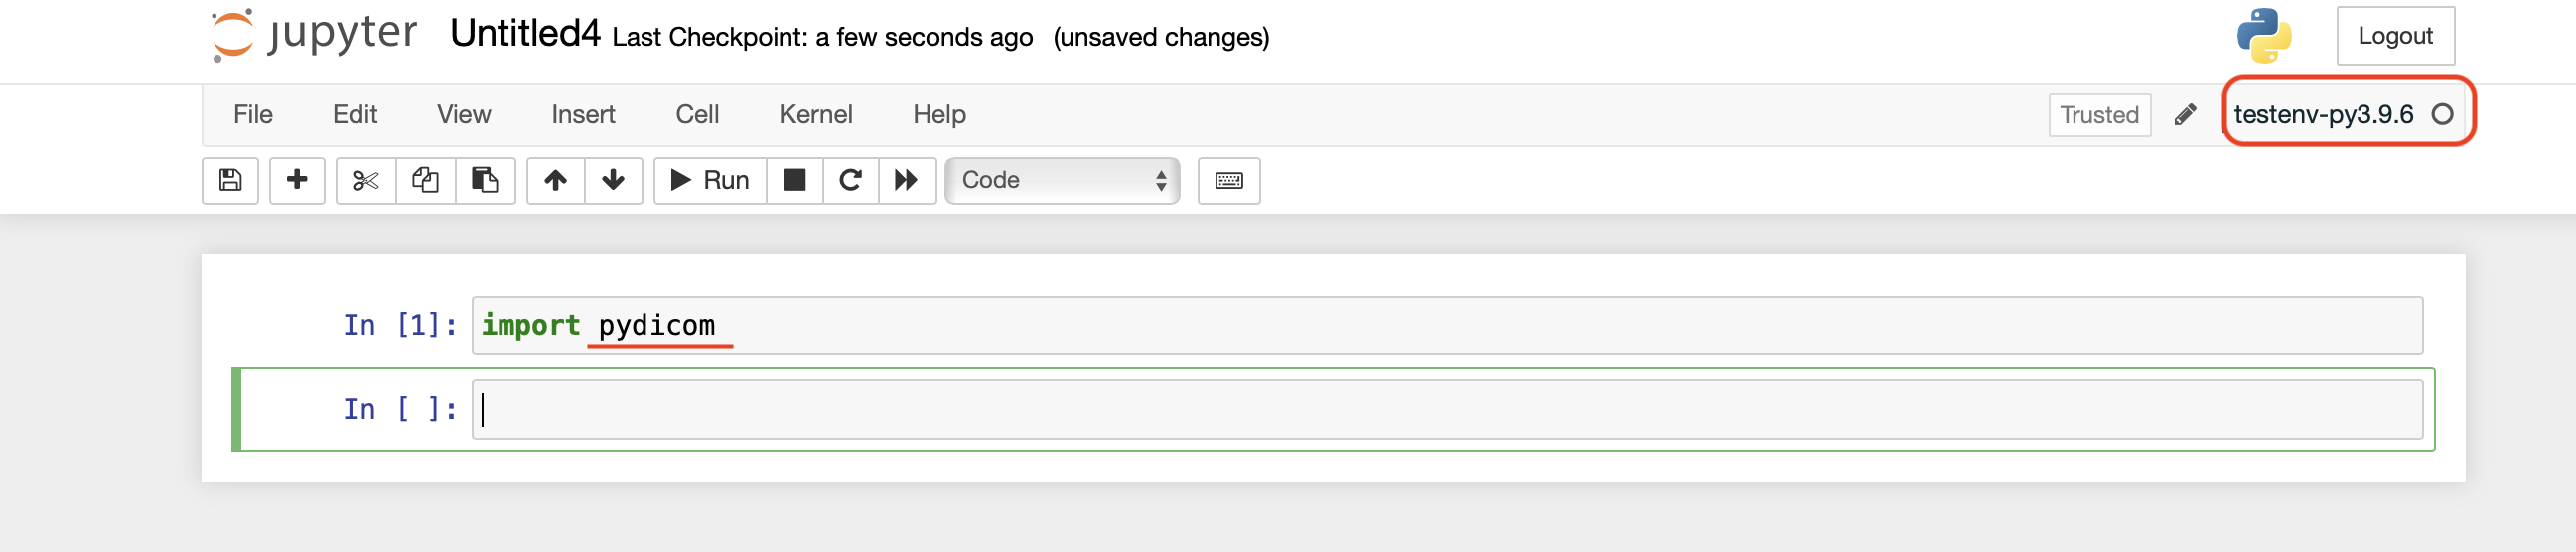Toggle the Trusted notebook indicator
Viewport: 2576px width, 552px height.
[2098, 115]
